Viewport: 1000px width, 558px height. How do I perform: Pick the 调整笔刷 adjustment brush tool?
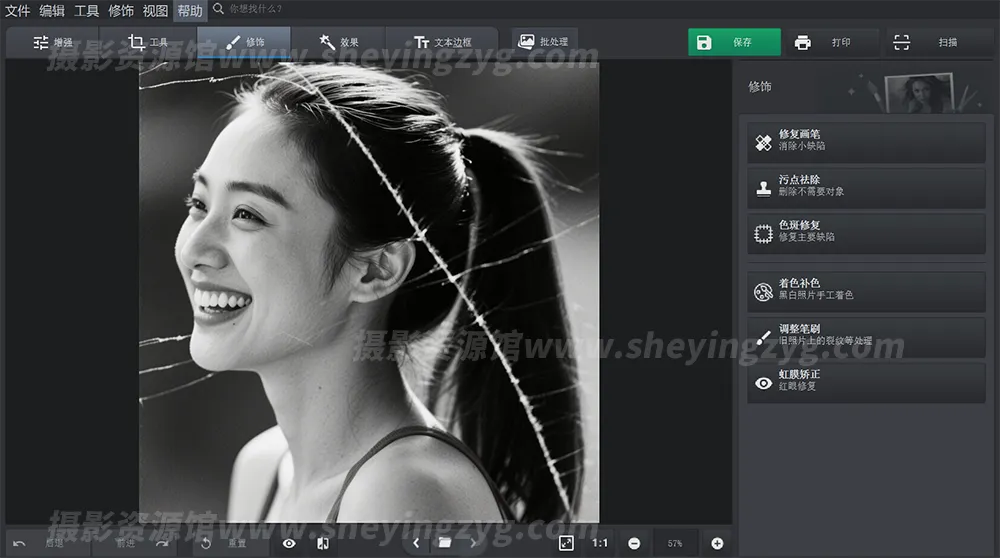pyautogui.click(x=866, y=338)
